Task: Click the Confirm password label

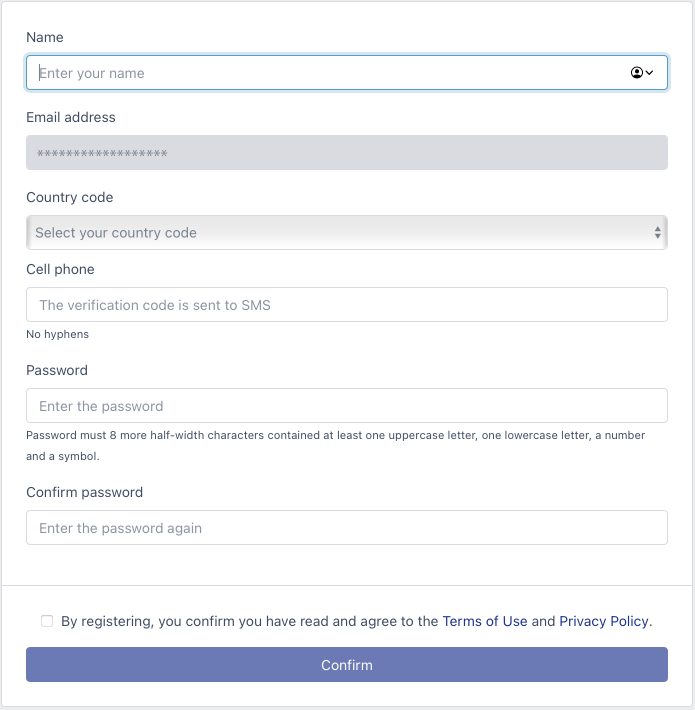Action: click(x=85, y=492)
